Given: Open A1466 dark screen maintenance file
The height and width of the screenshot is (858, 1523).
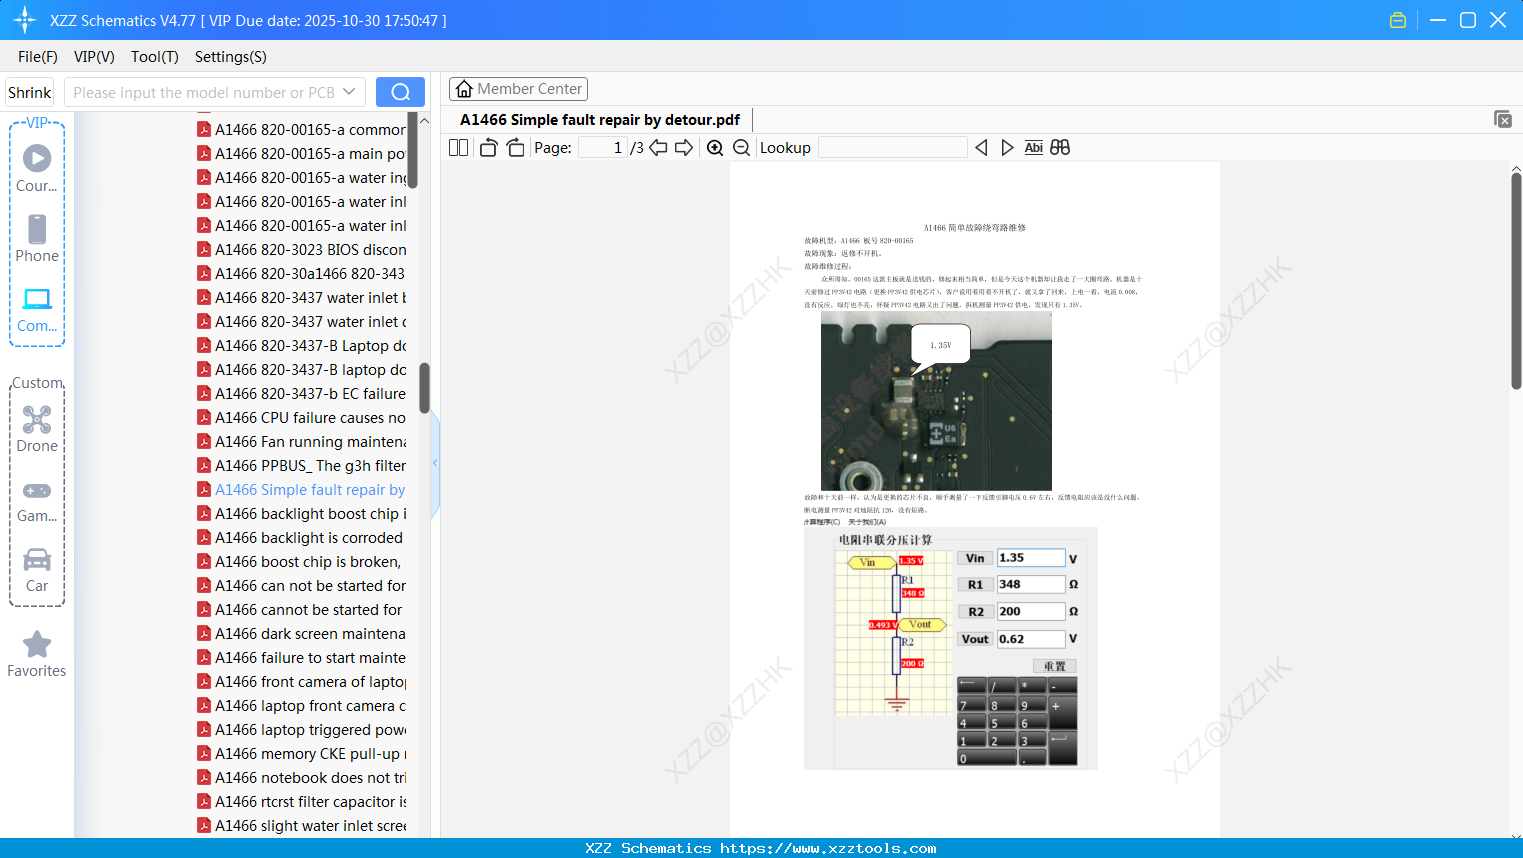Looking at the screenshot, I should pyautogui.click(x=301, y=634).
